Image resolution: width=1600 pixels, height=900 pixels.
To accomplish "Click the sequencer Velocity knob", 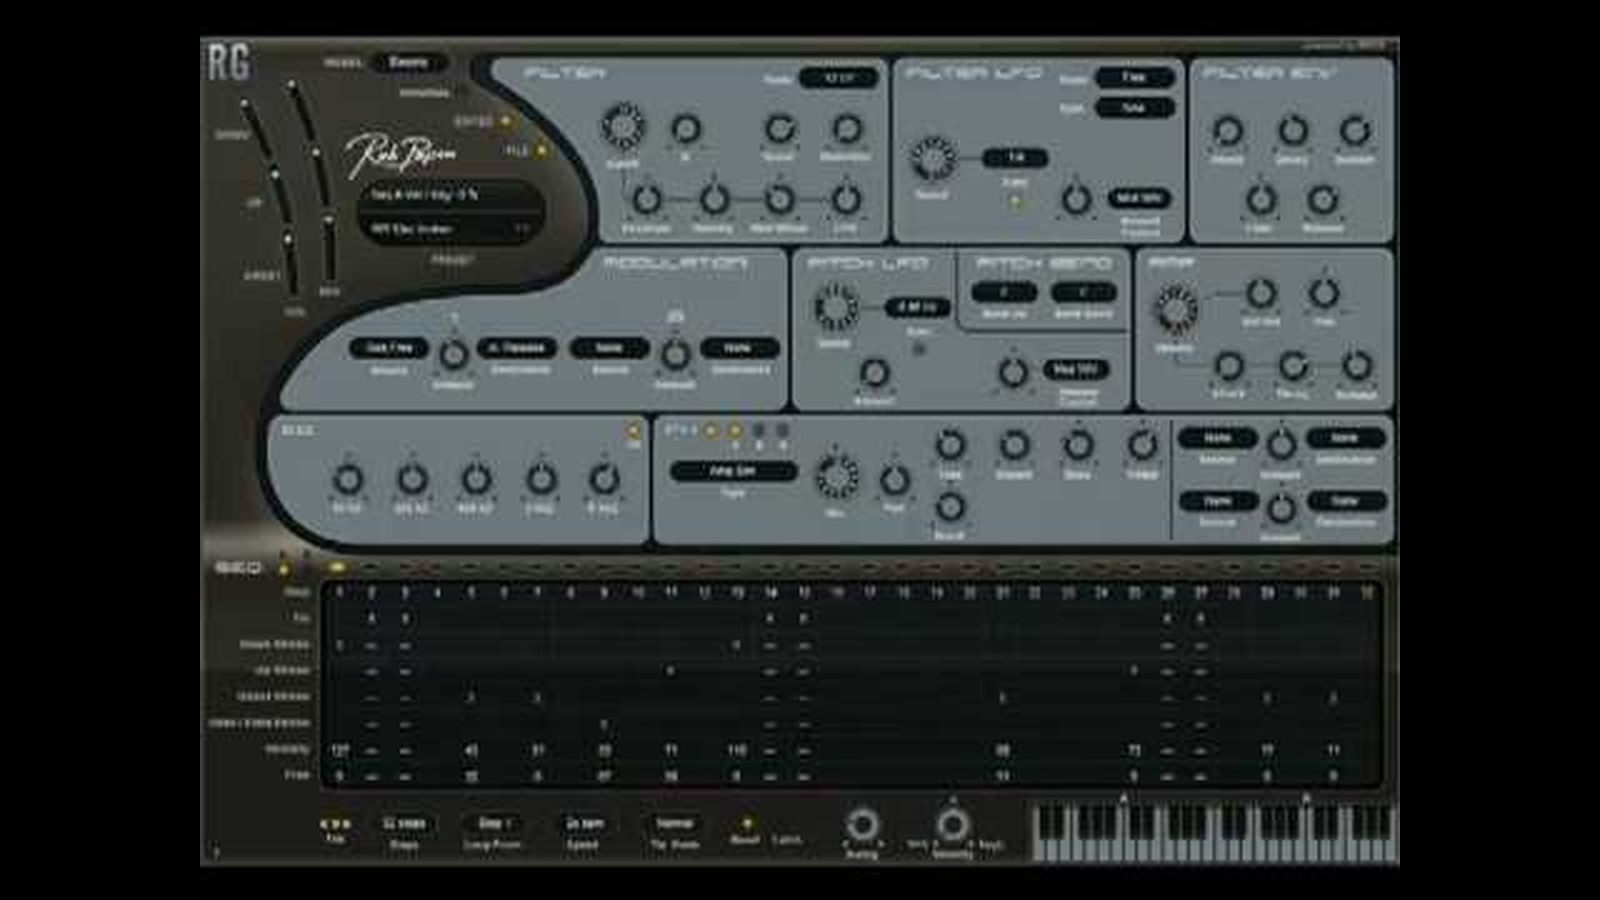I will pos(952,824).
